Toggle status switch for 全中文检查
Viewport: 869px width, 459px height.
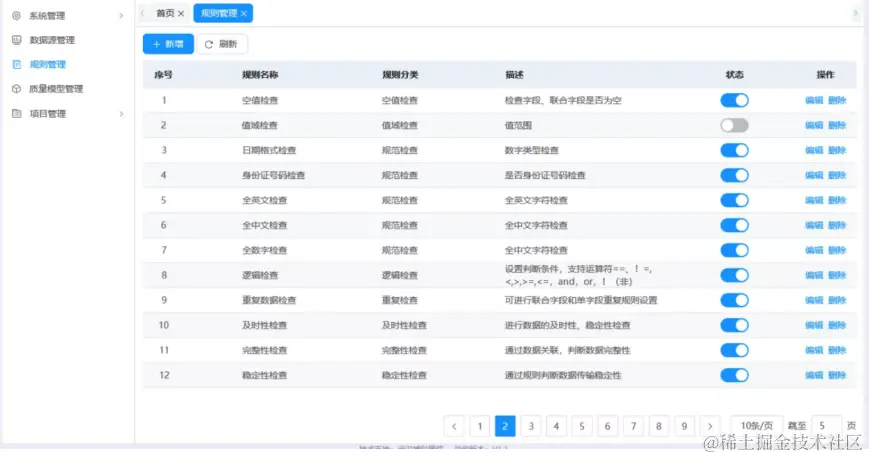(734, 225)
